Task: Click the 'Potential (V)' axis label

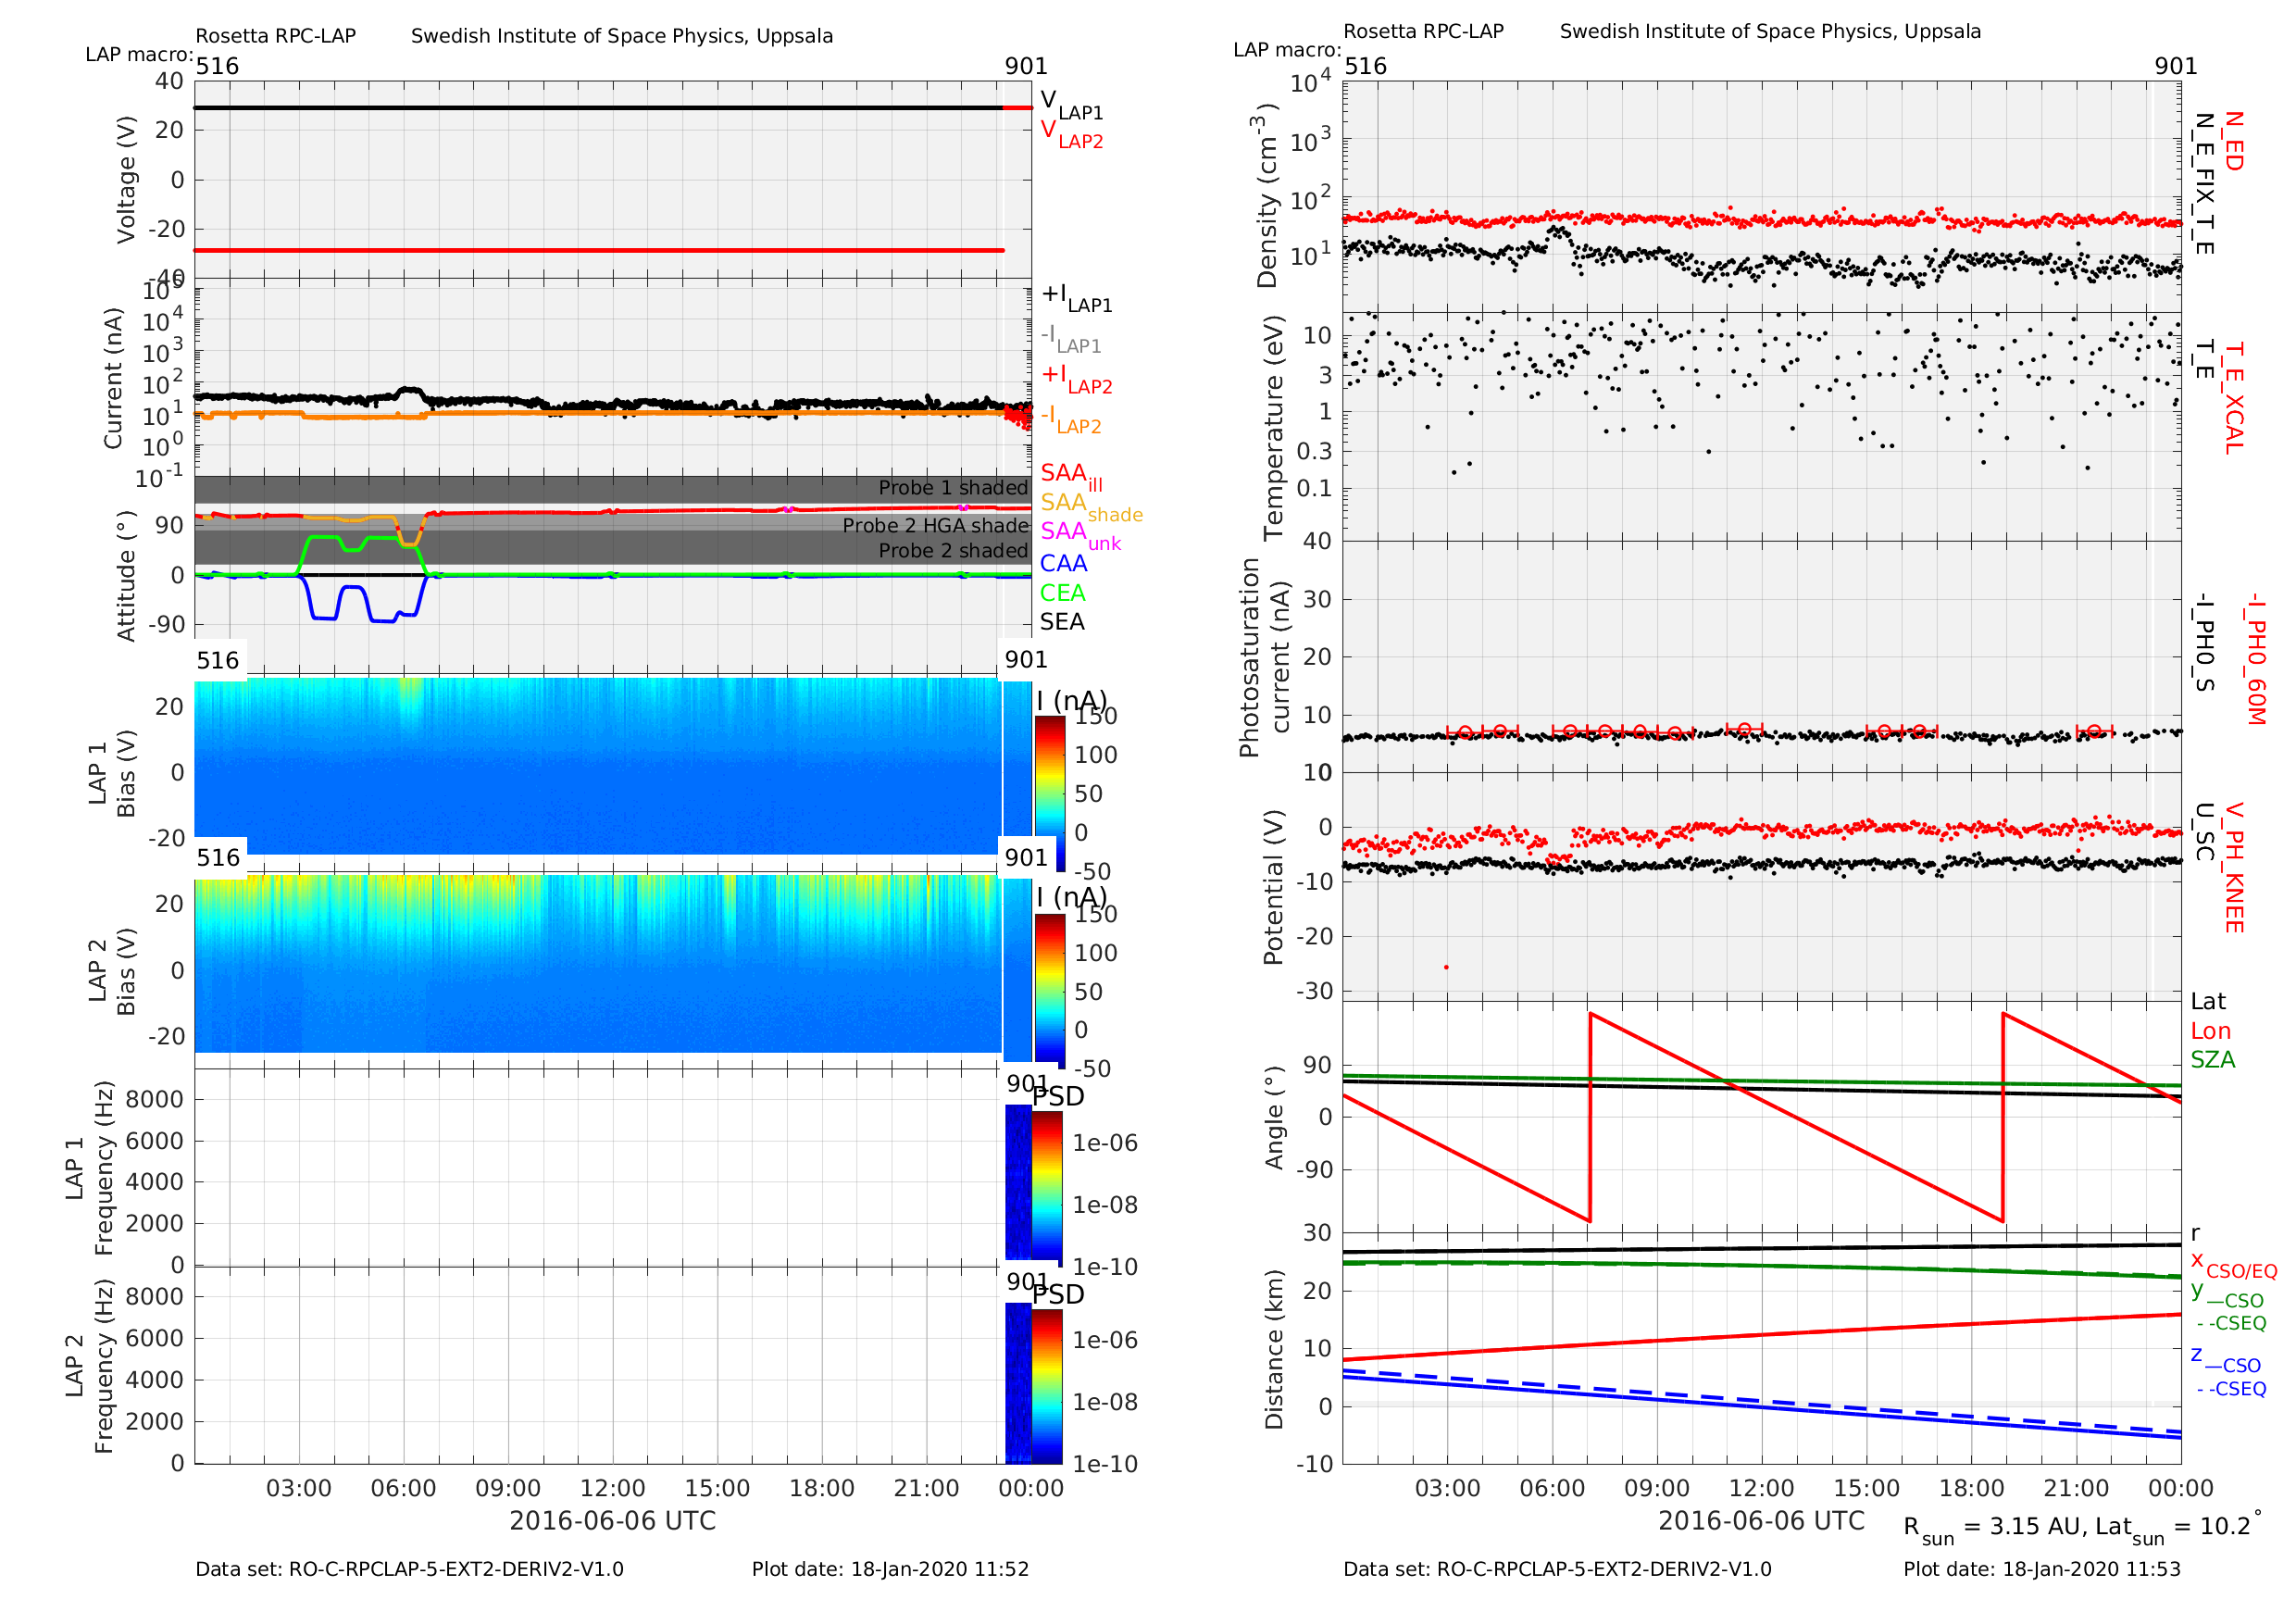Action: tap(1273, 887)
